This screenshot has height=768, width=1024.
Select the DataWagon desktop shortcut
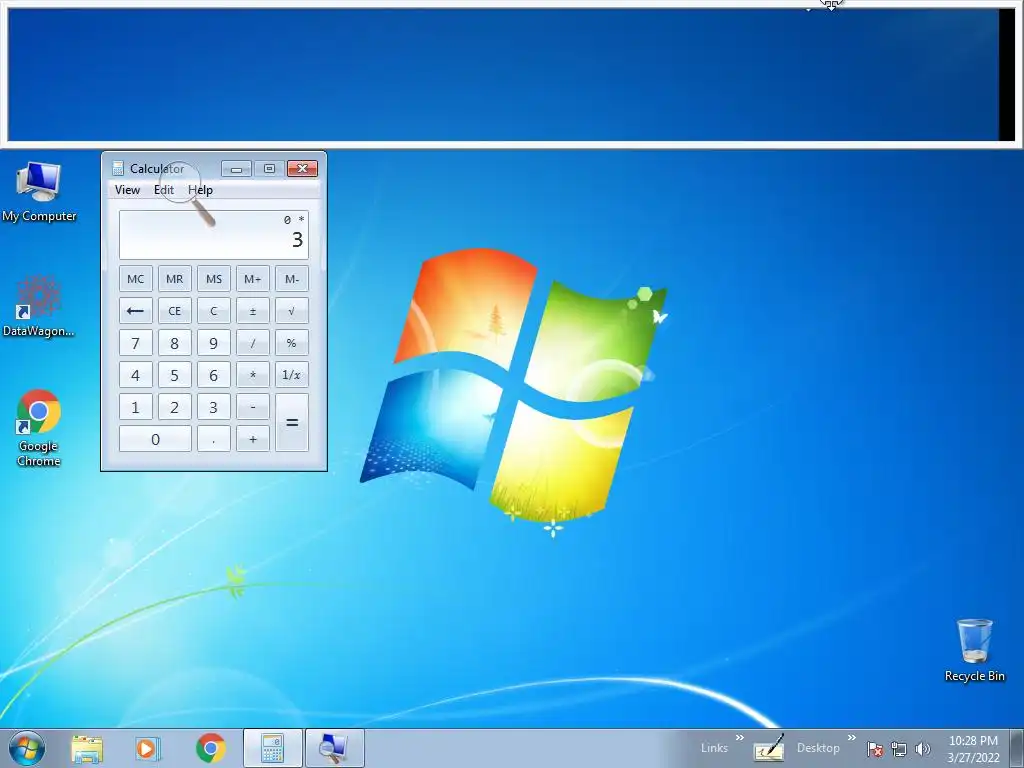pyautogui.click(x=39, y=307)
